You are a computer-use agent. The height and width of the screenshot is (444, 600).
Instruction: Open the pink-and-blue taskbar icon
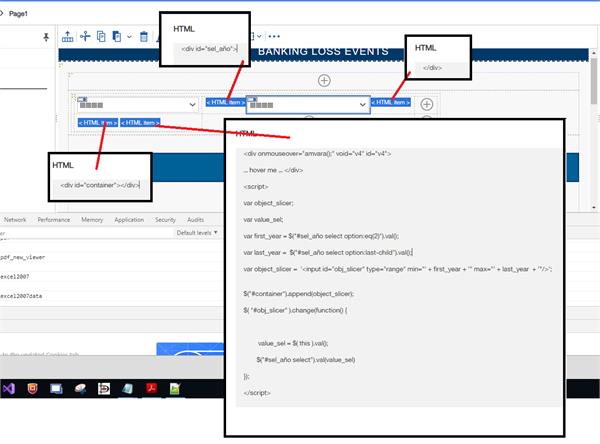(x=80, y=389)
